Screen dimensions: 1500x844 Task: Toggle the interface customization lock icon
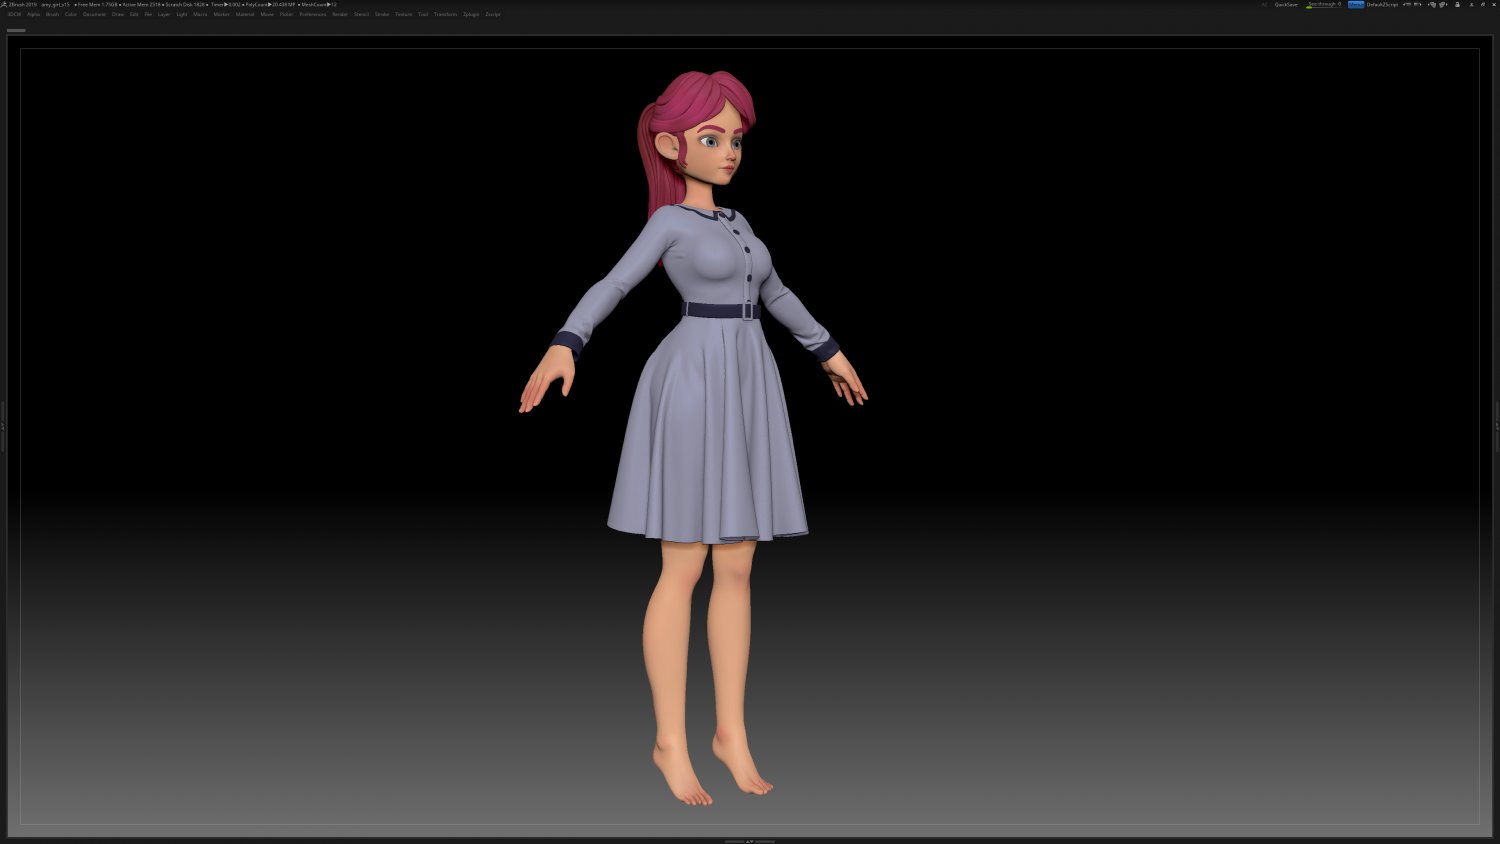[x=1458, y=4]
